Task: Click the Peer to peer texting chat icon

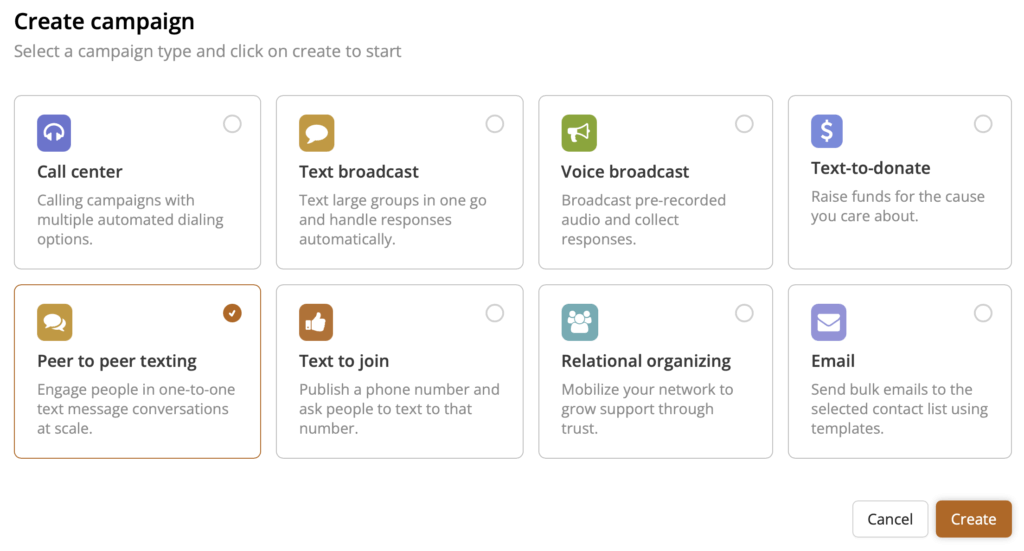Action: pyautogui.click(x=54, y=322)
